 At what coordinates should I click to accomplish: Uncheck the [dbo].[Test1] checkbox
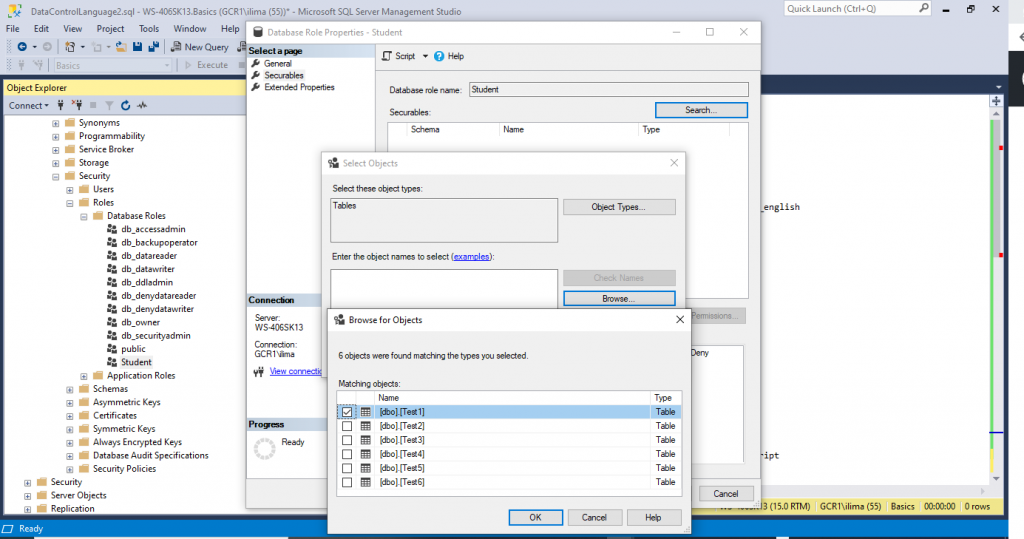[x=347, y=412]
